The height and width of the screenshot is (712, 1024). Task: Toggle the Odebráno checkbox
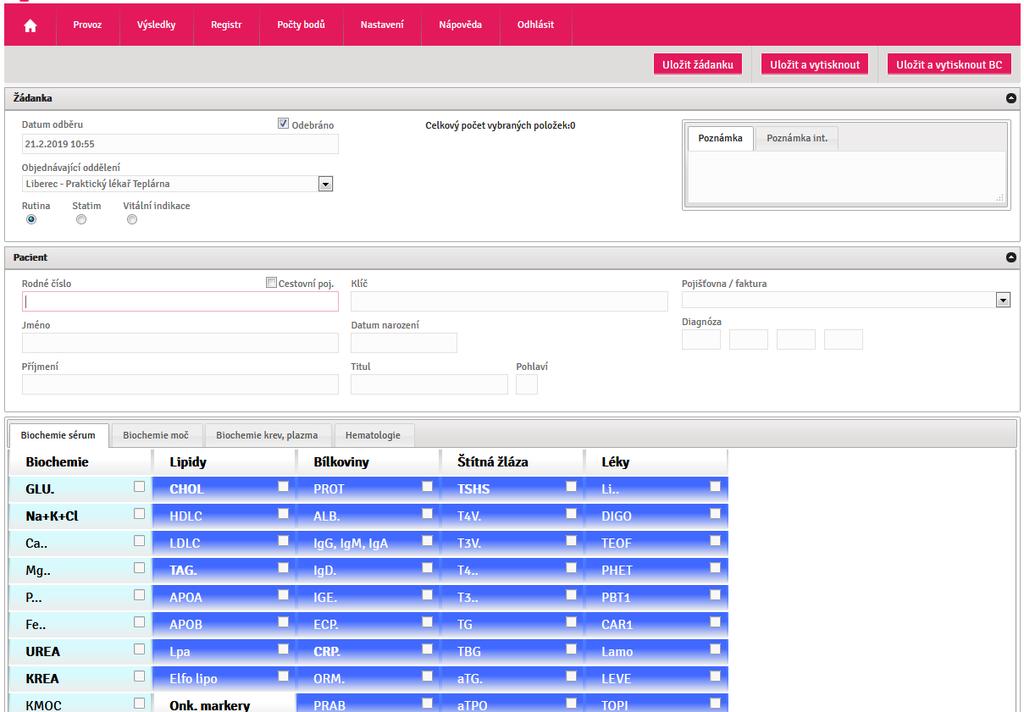click(283, 123)
